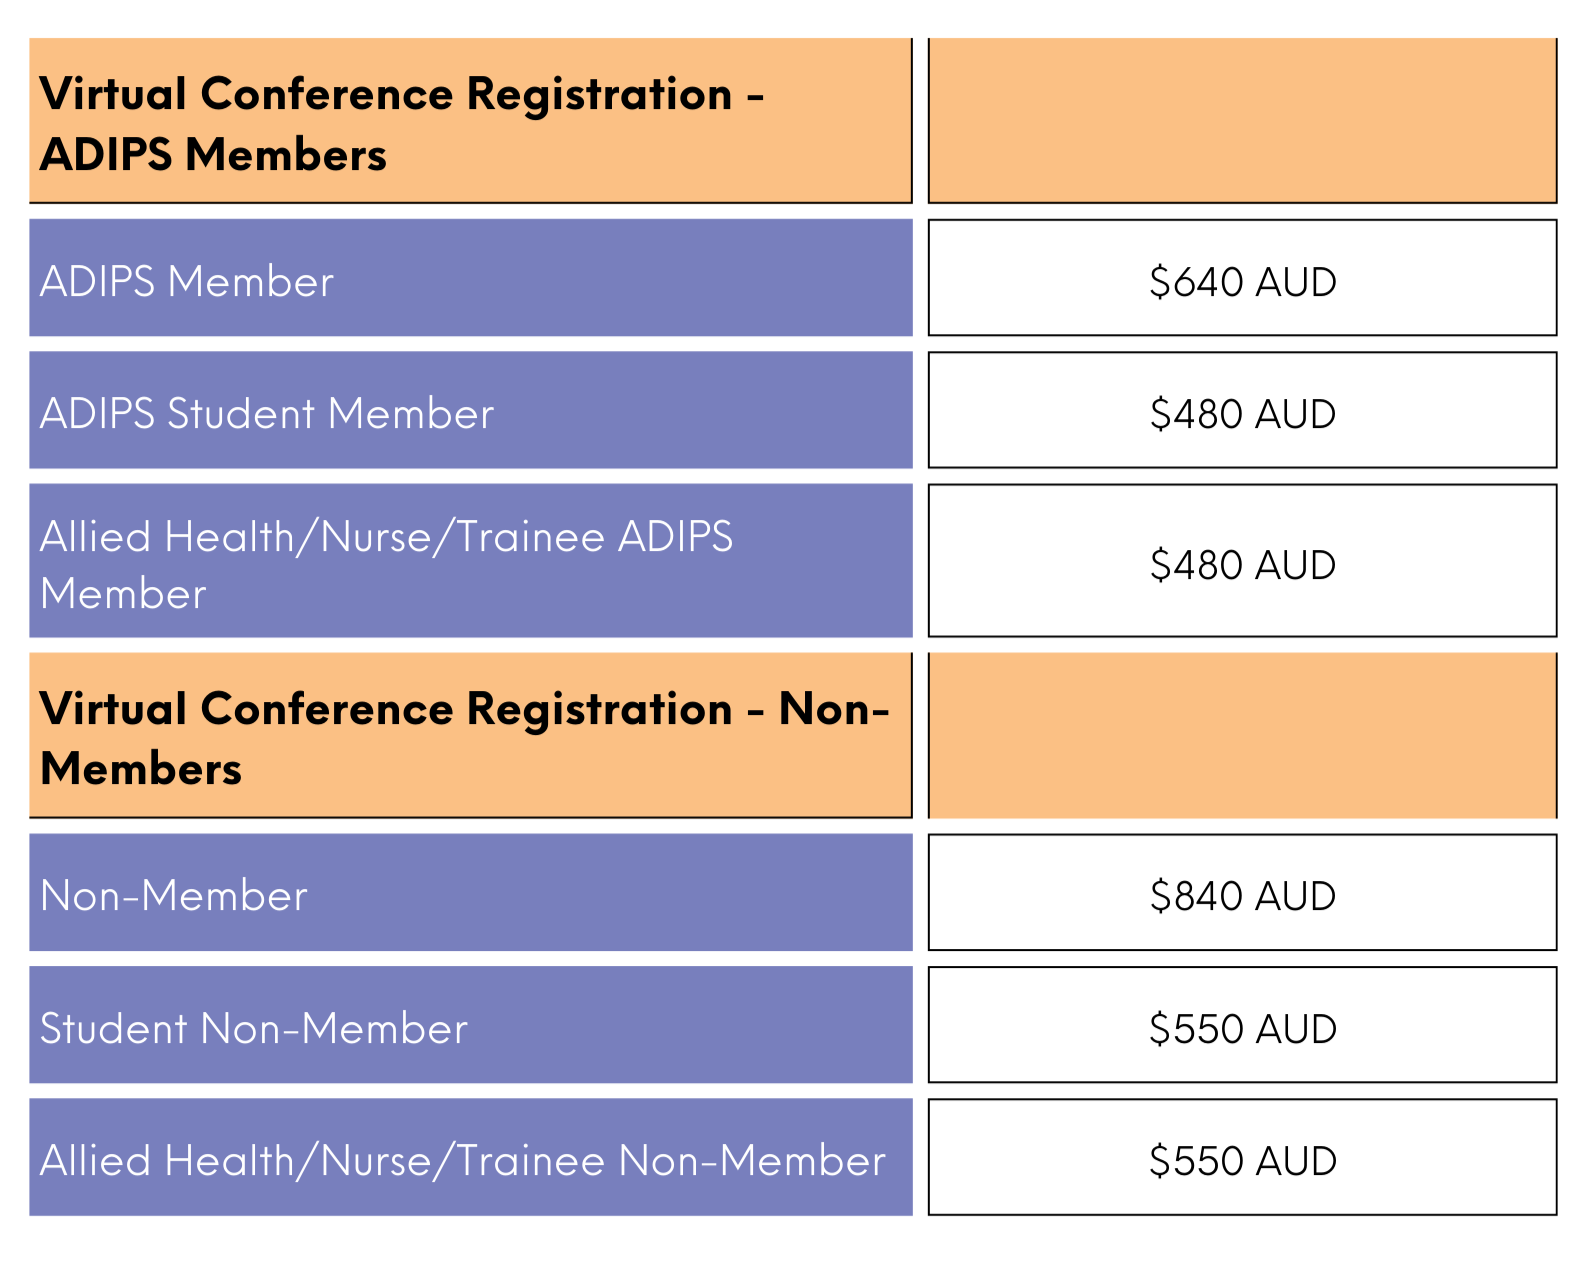Click the word Member under Allied Health/Nurse/Trainee ADIPS
The width and height of the screenshot is (1587, 1272).
coord(123,594)
